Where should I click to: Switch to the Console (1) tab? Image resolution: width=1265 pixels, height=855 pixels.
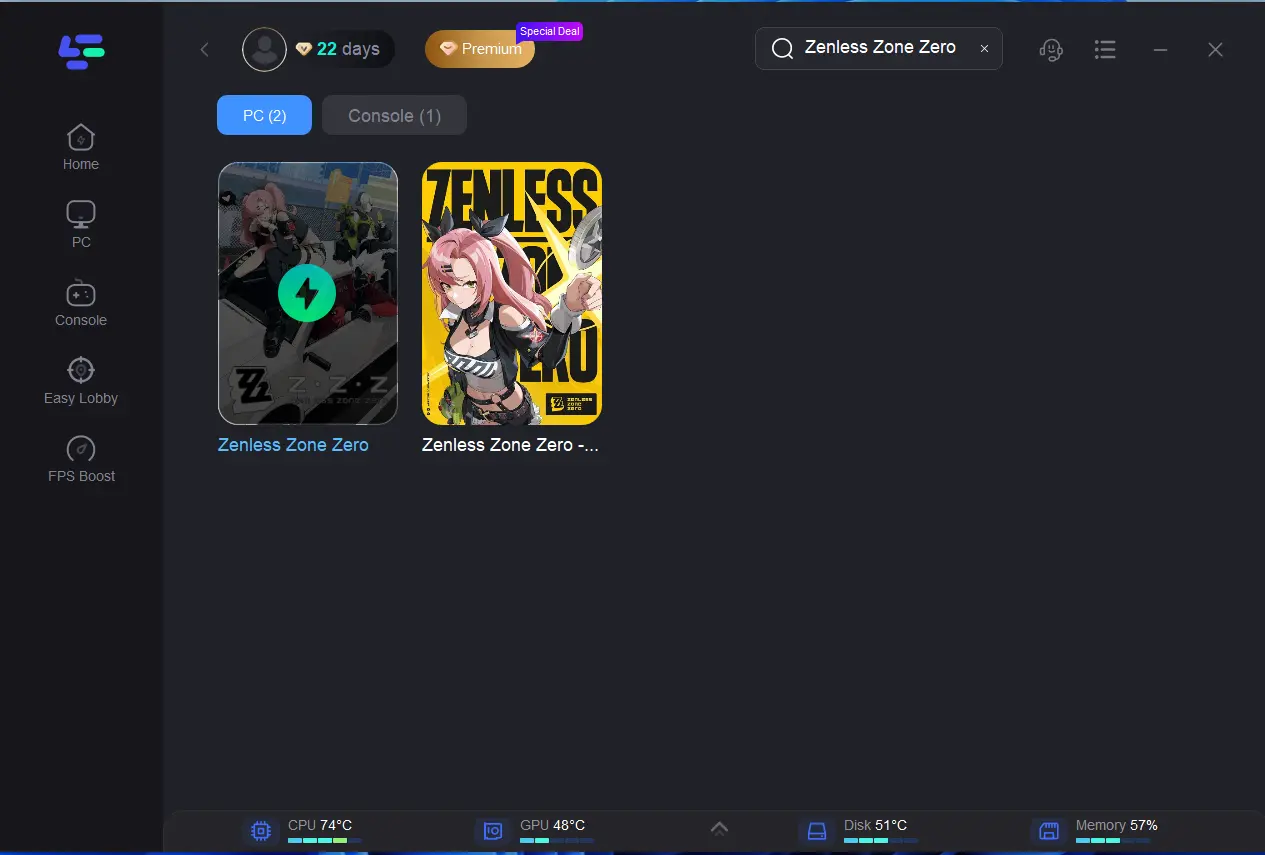click(x=394, y=115)
